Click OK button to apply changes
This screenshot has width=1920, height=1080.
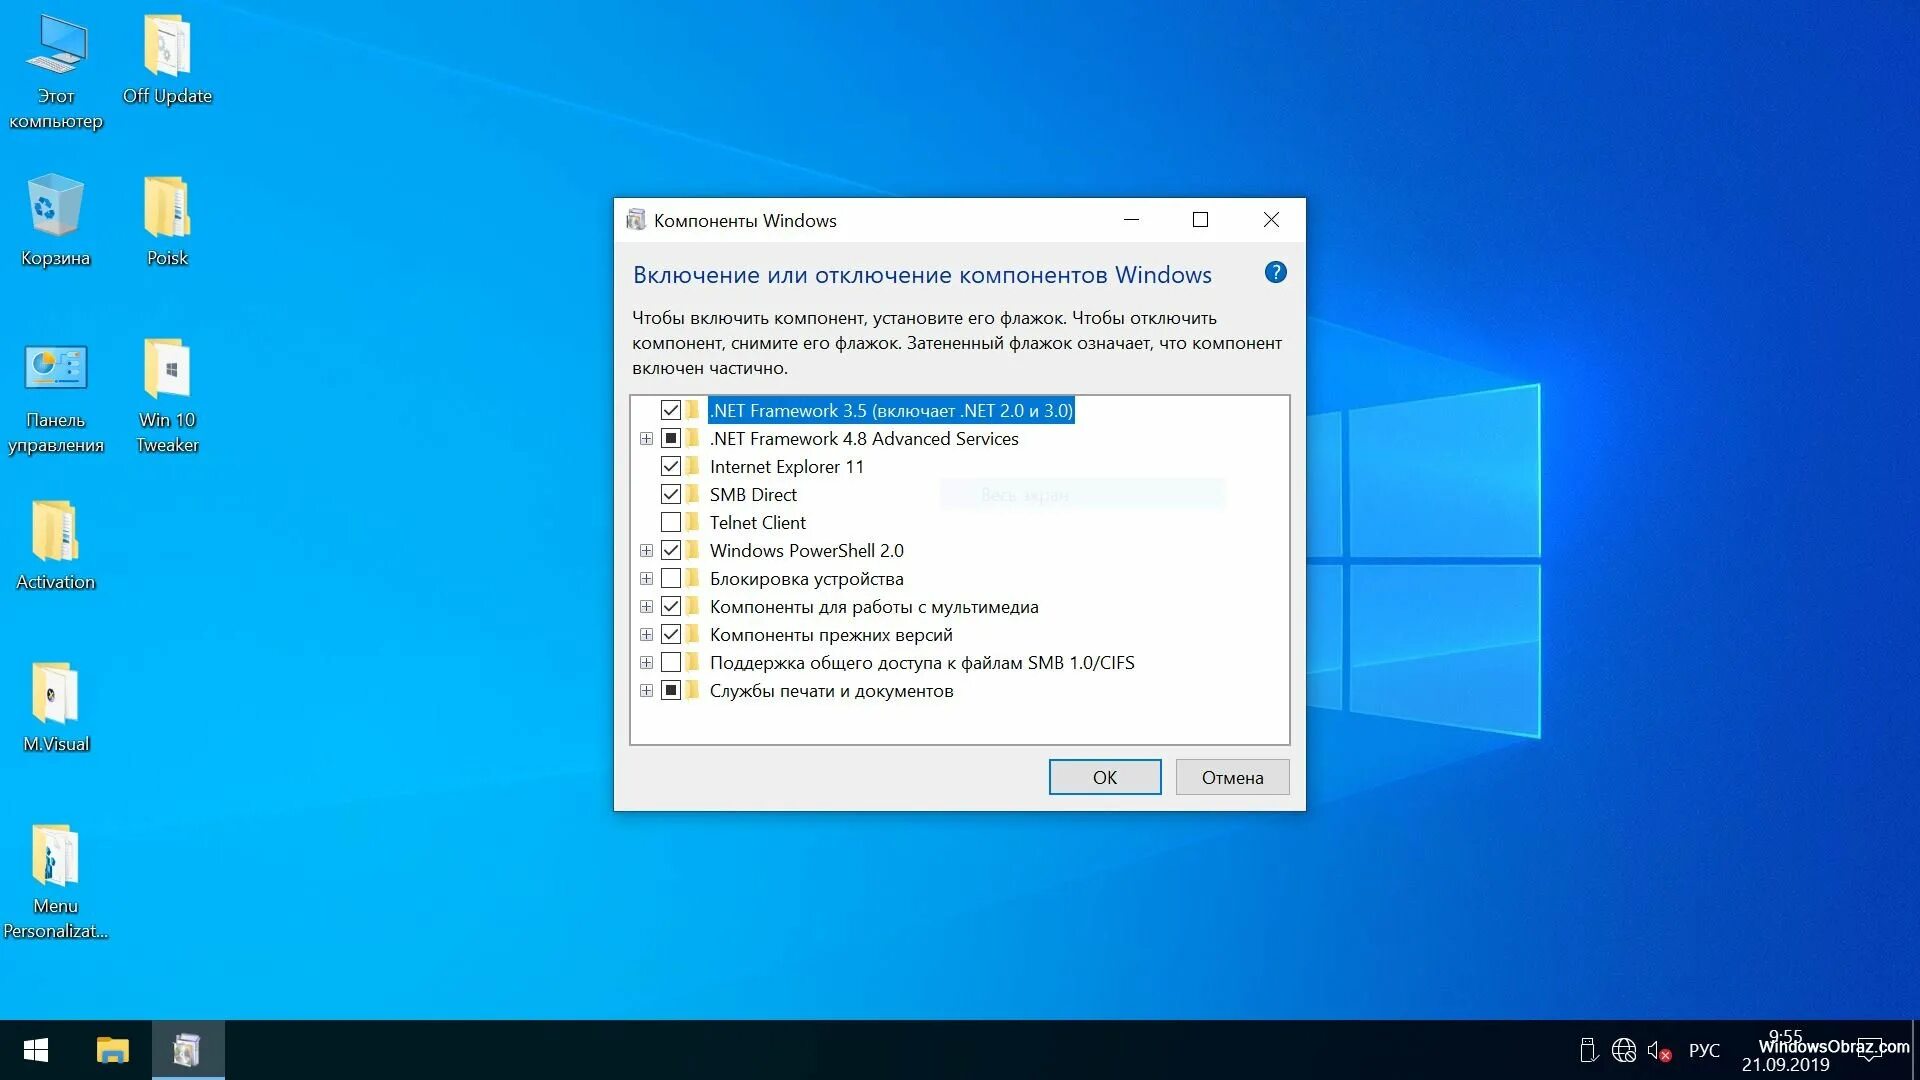point(1104,777)
